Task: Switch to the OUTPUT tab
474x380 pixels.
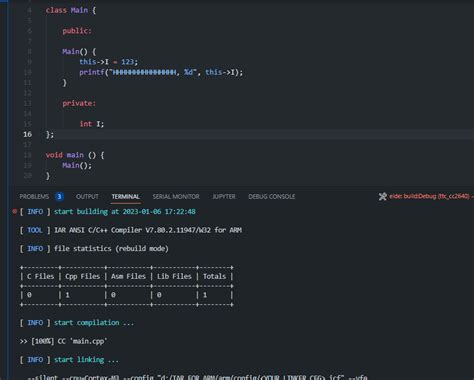Action: tap(87, 197)
